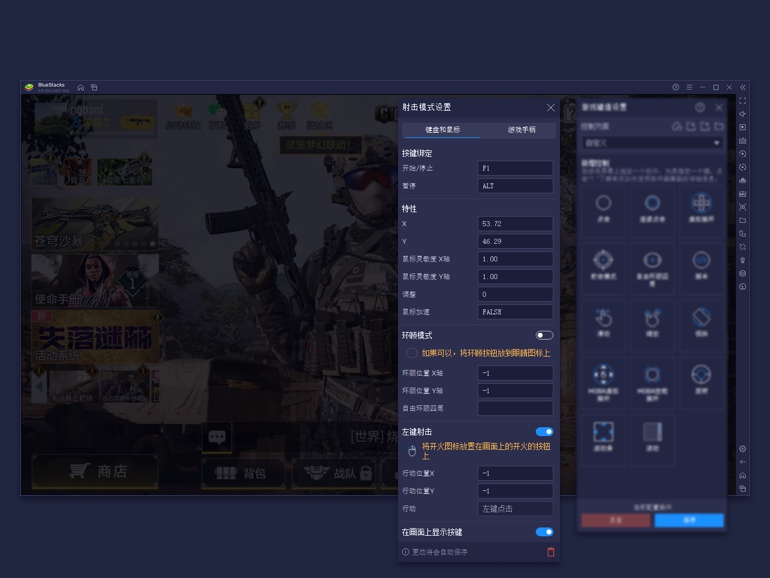Click the export scheme icon
The image size is (770, 578).
(x=705, y=126)
